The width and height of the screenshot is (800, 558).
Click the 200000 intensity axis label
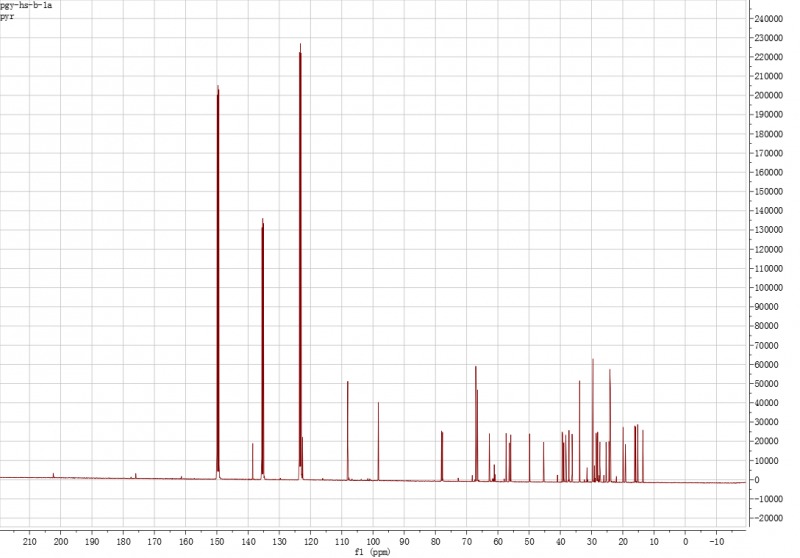click(768, 95)
